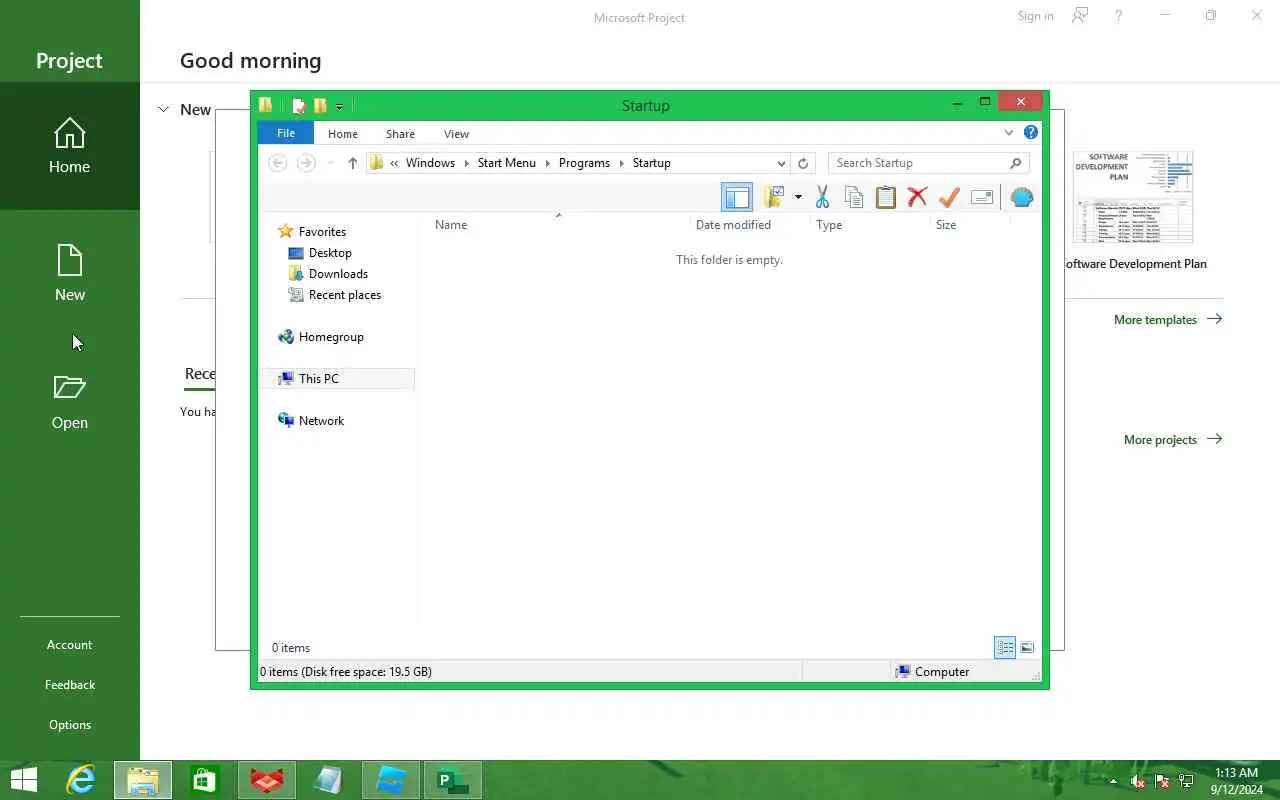The width and height of the screenshot is (1280, 800).
Task: Open the Home page in Project sidebar
Action: pyautogui.click(x=69, y=146)
